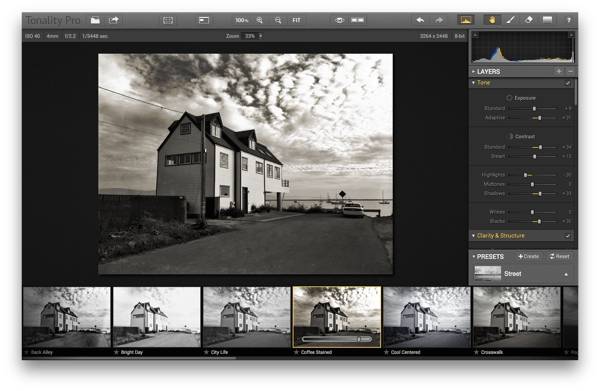Click the Exposure auto icon
600x391 pixels.
click(509, 98)
